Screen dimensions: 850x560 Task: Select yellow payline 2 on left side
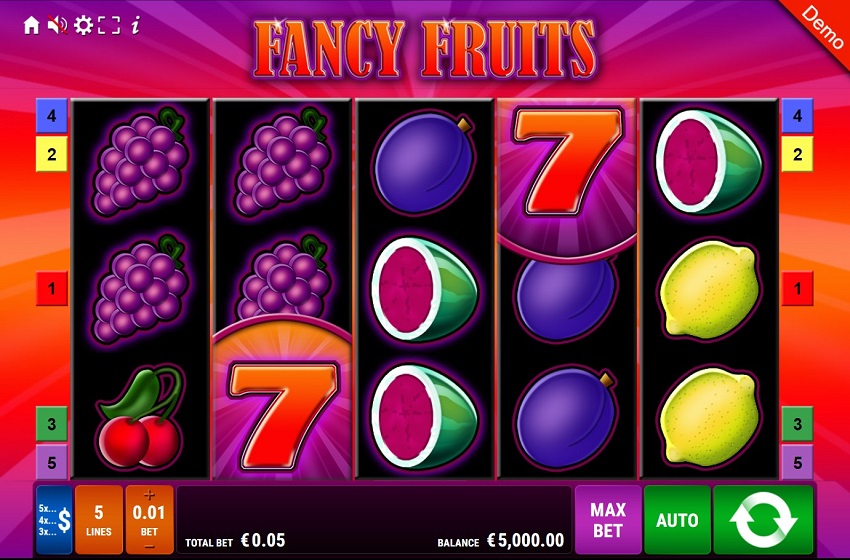[x=51, y=155]
